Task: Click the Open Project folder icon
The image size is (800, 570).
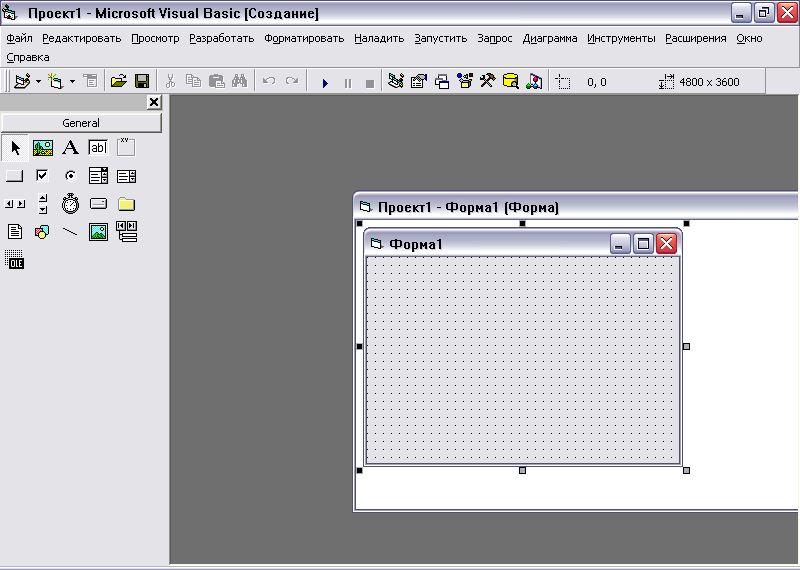Action: 118,81
